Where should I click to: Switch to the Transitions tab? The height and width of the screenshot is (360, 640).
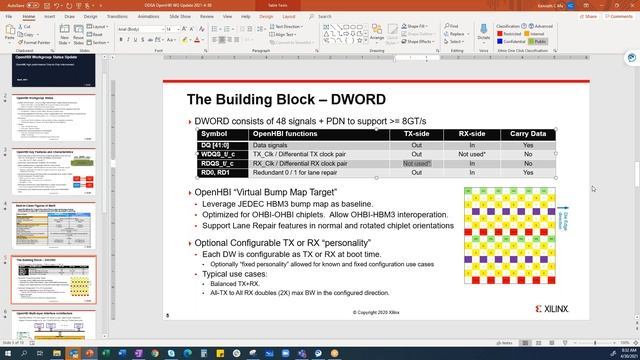click(117, 16)
